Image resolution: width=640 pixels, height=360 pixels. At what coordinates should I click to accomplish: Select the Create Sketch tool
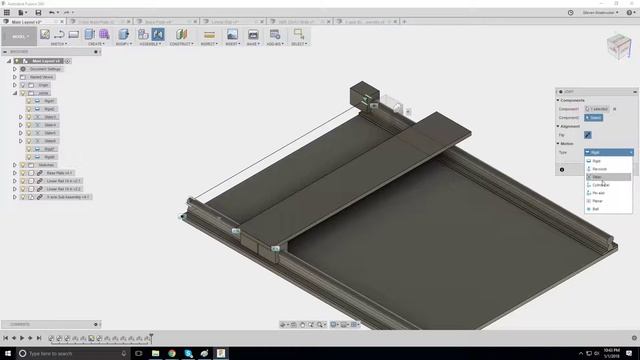(44, 34)
